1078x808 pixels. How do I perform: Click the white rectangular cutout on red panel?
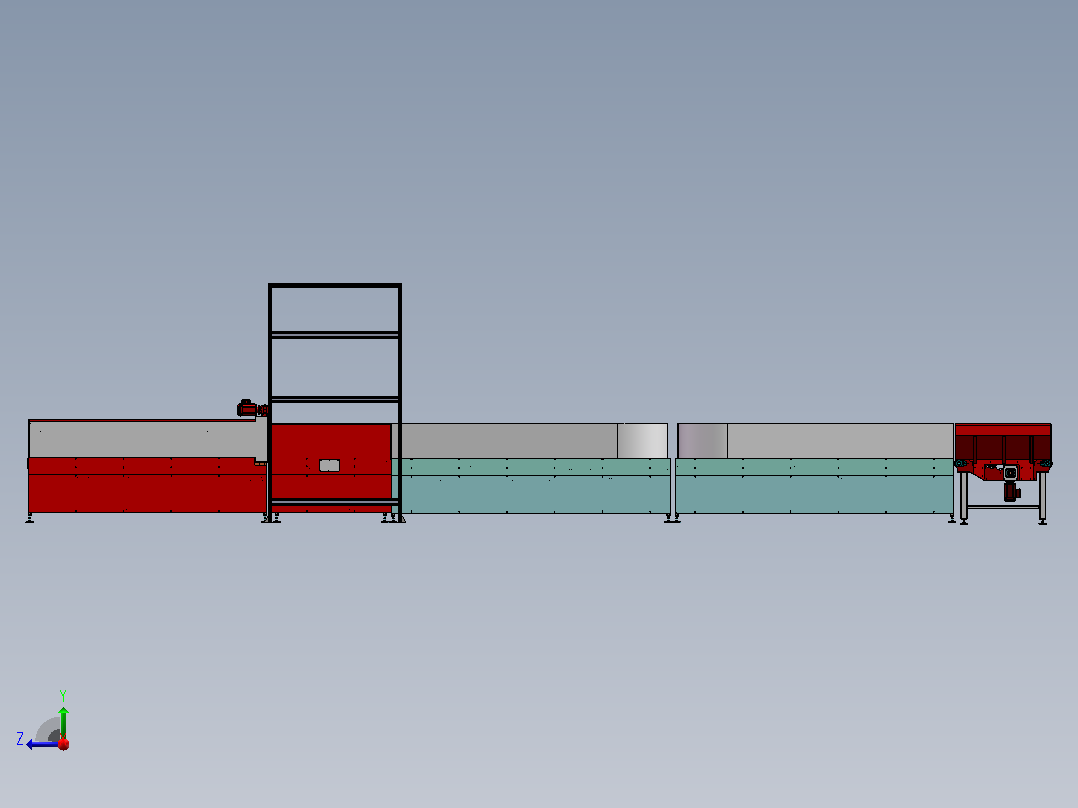[x=329, y=466]
